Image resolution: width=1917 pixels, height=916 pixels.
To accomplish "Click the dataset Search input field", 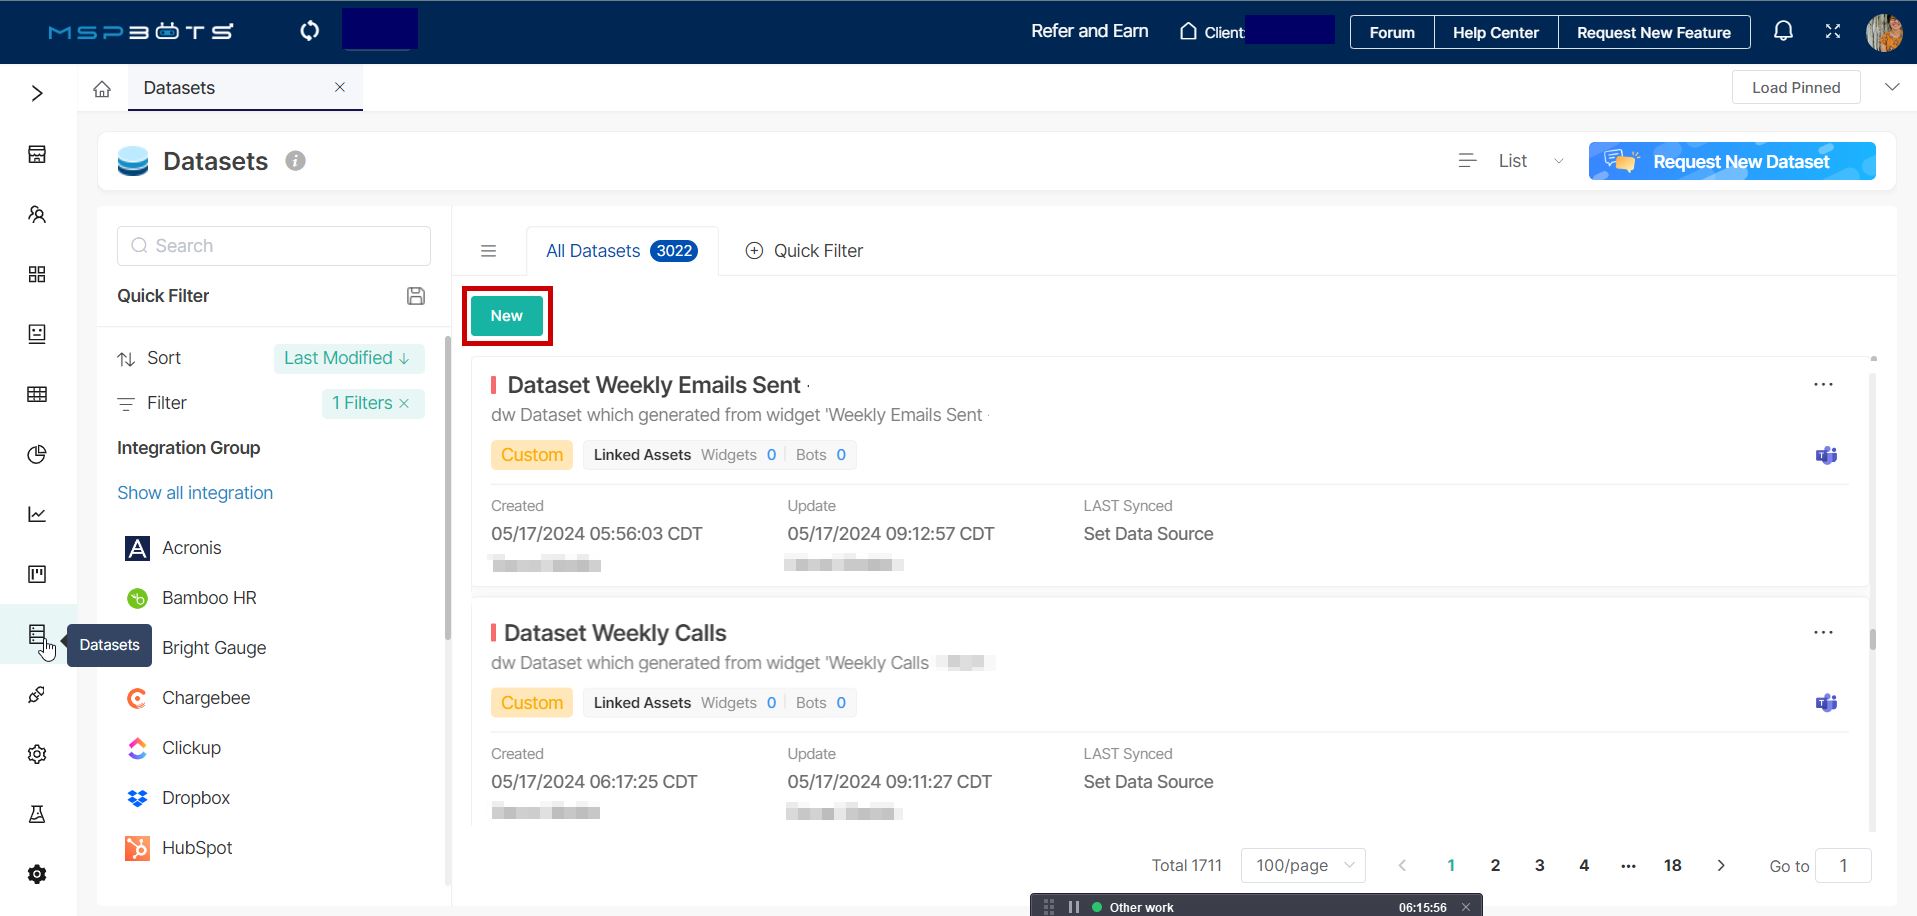I will (x=274, y=246).
